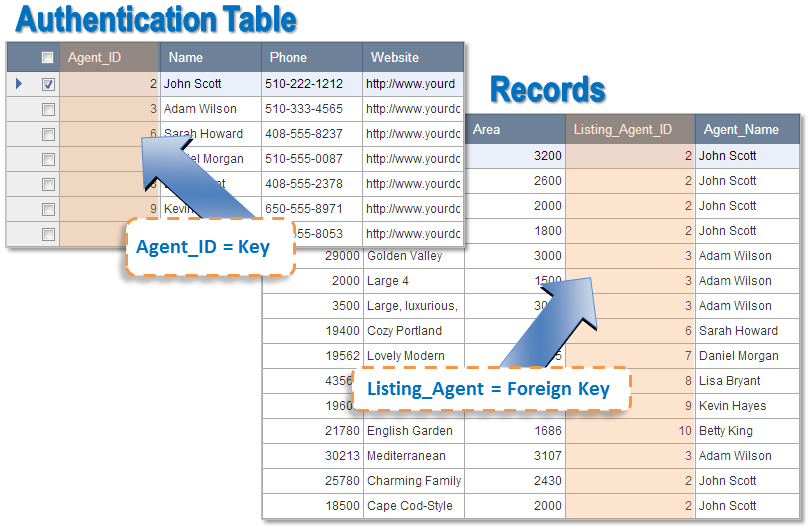Select the Large 4 description cell
Screen dimensions: 809x530
414,281
